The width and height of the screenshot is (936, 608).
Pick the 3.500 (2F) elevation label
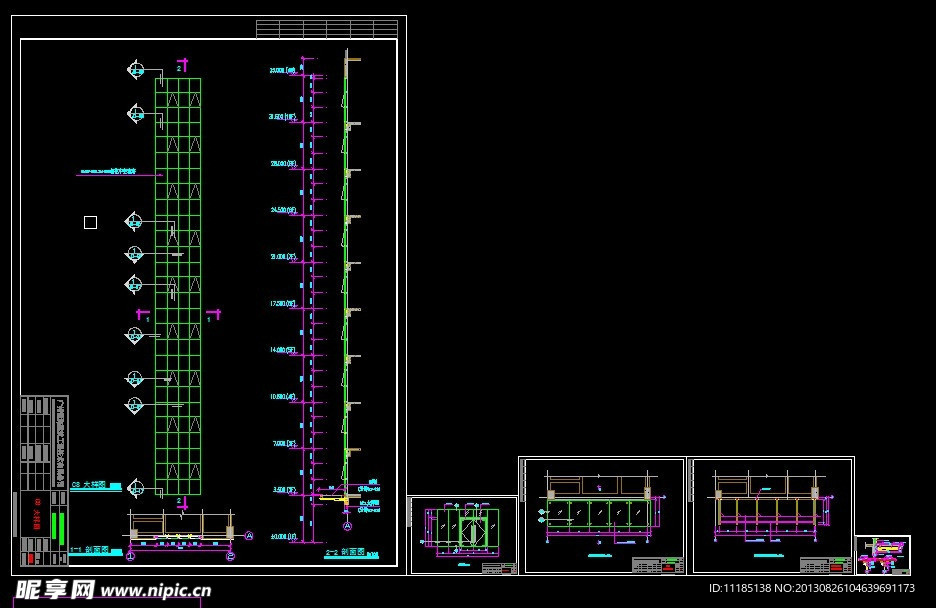(284, 490)
